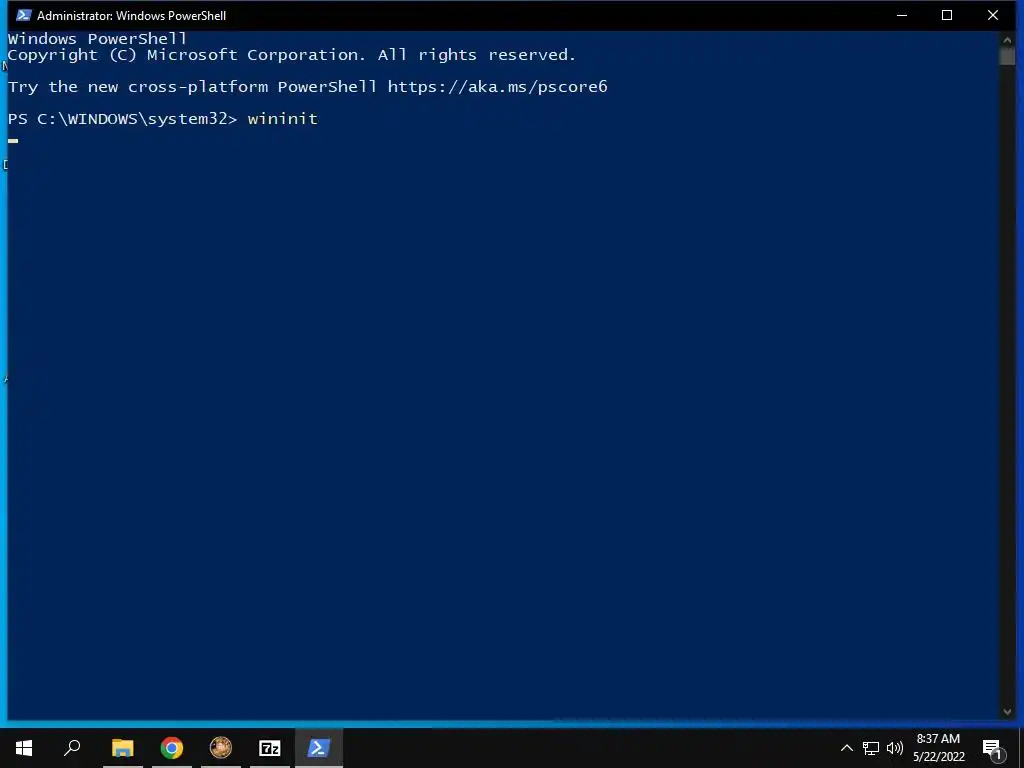Click the PowerShell icon in the title bar

(x=24, y=15)
